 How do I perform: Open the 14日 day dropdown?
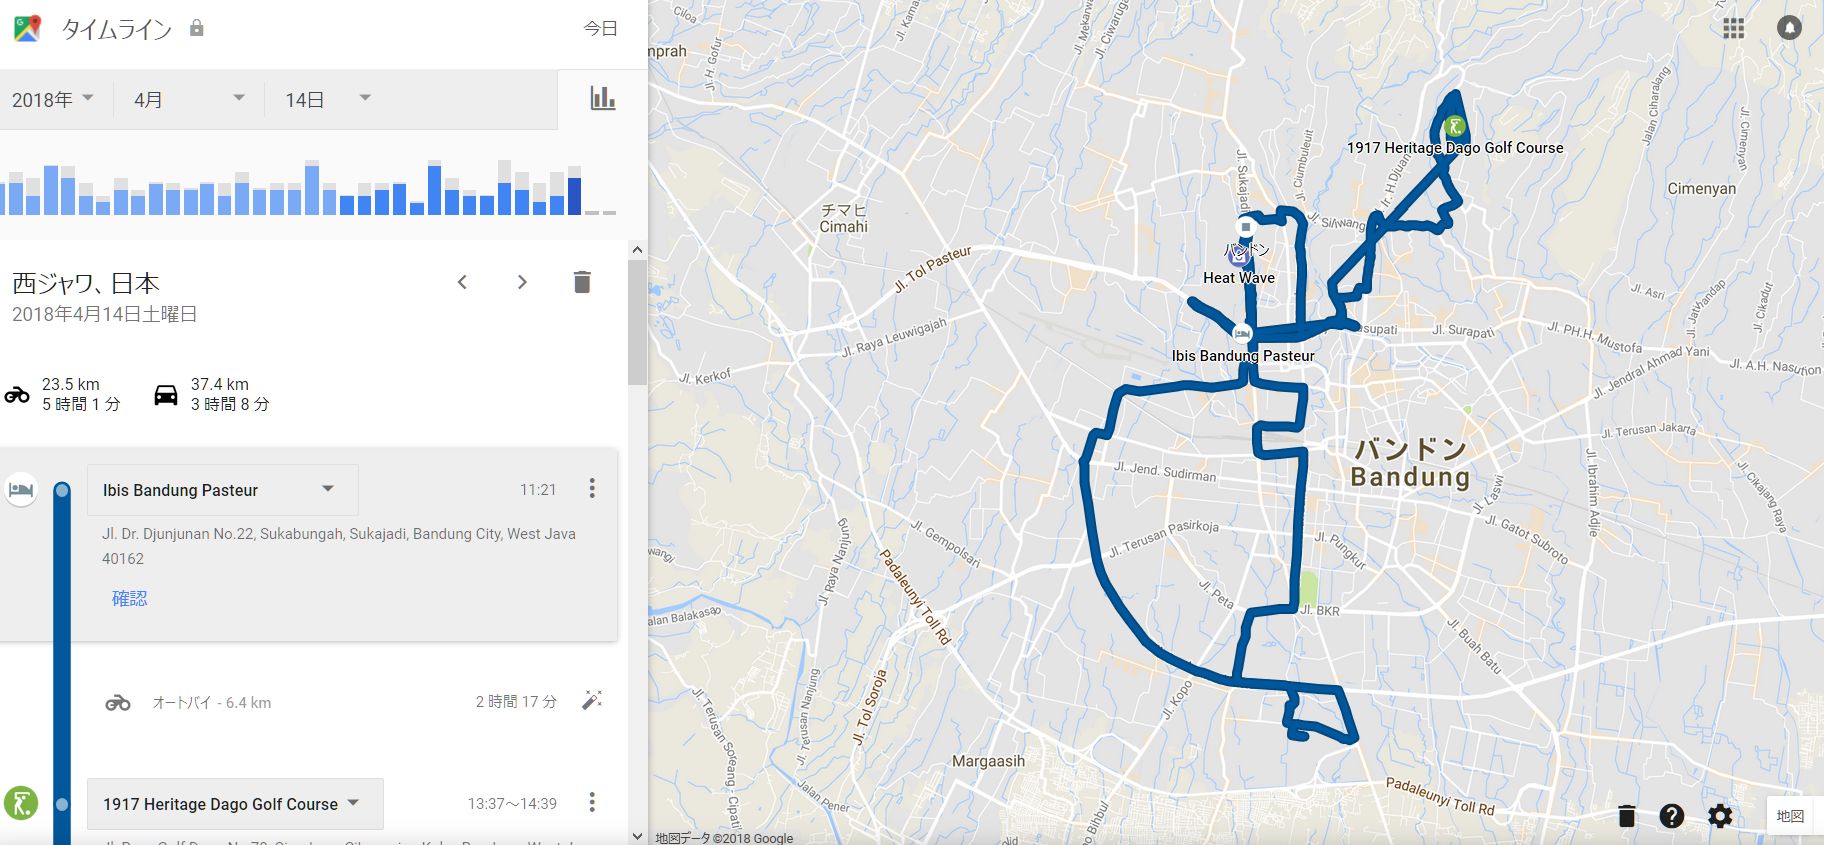(328, 99)
